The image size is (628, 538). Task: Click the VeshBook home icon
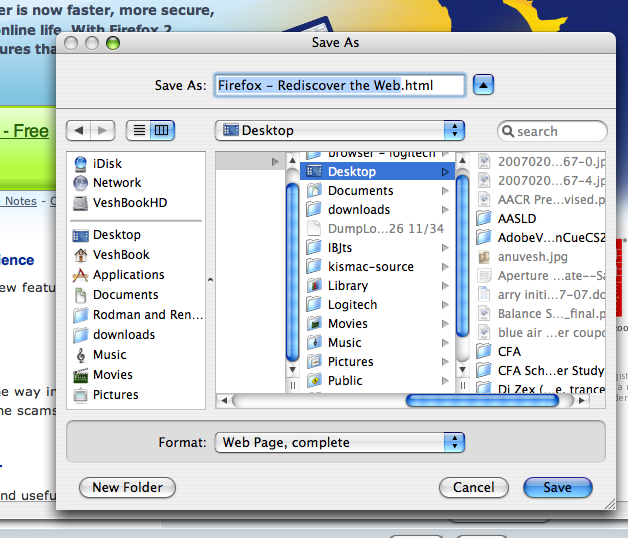click(81, 255)
